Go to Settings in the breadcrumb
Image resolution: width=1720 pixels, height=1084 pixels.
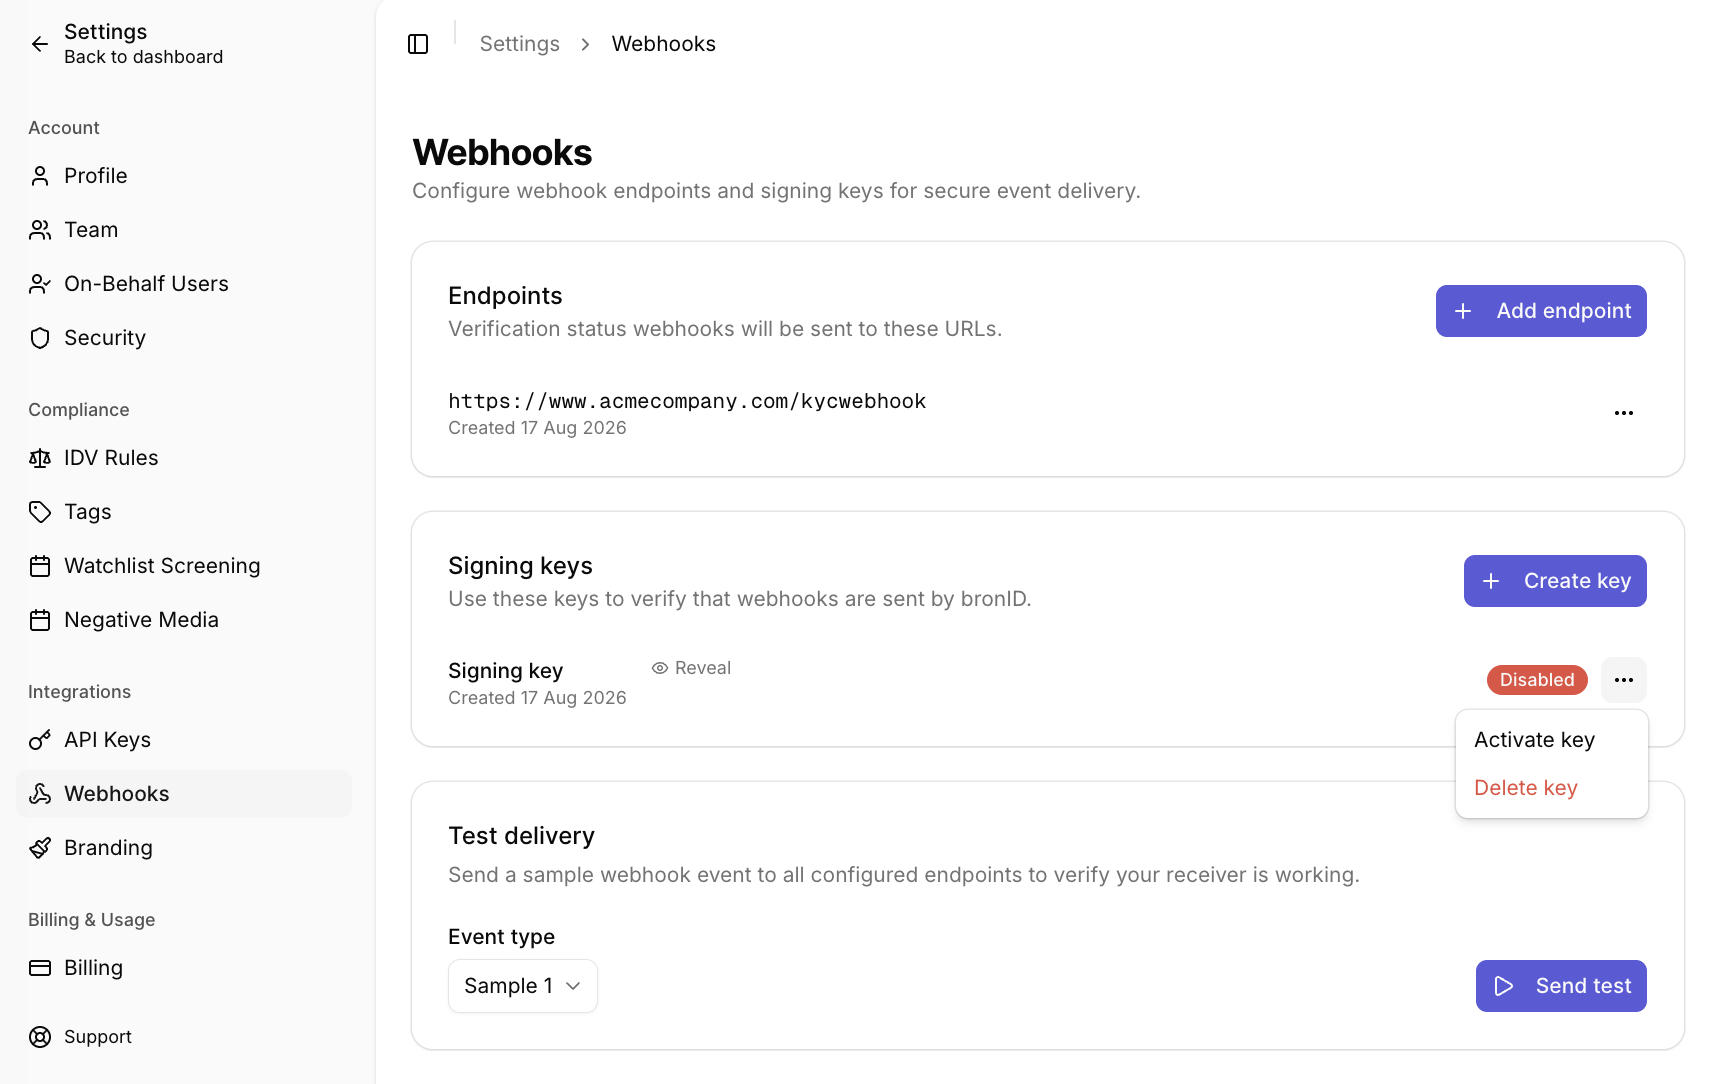pos(520,44)
